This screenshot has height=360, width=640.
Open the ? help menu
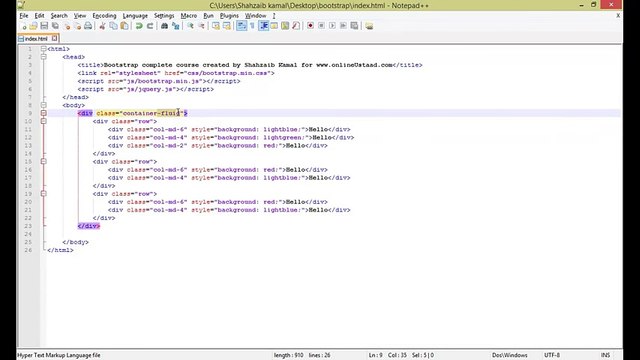pyautogui.click(x=274, y=16)
